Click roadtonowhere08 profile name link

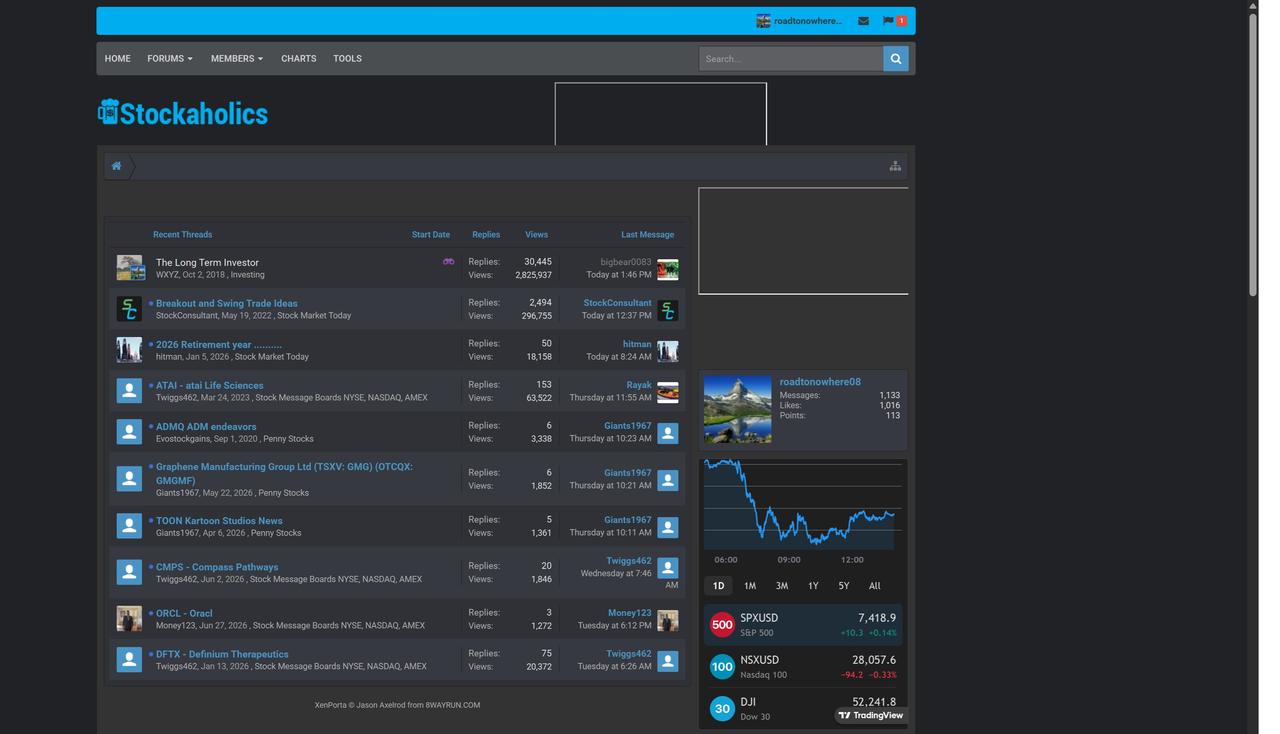click(820, 382)
